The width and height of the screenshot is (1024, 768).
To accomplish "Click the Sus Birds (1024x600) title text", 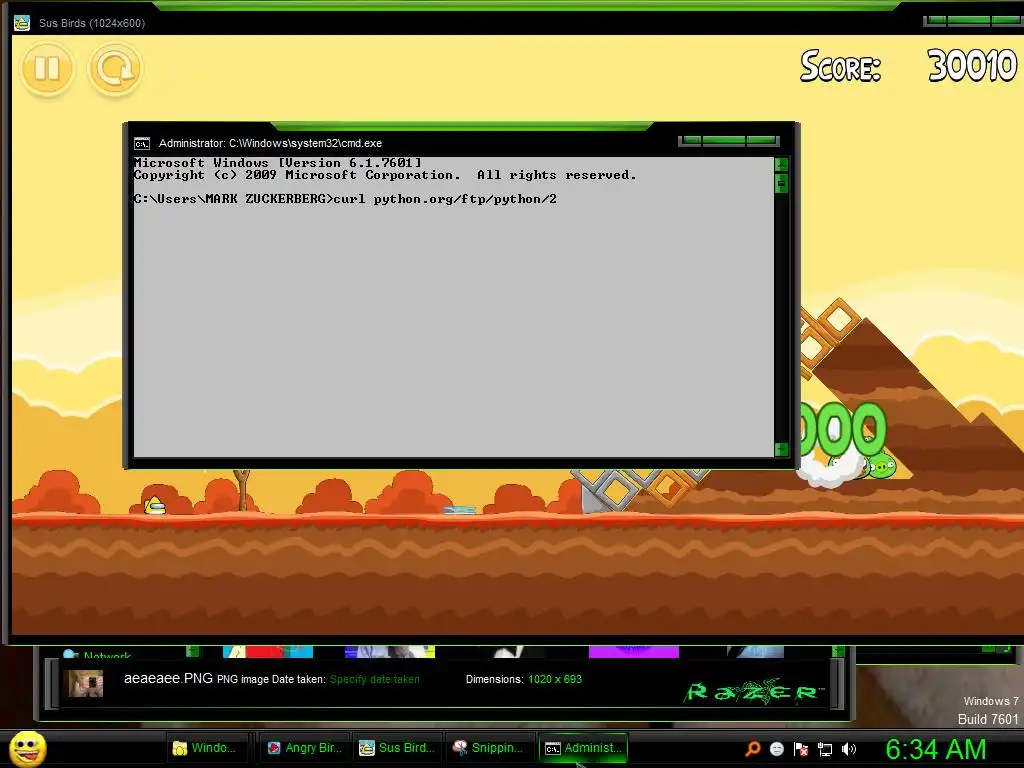I will tap(92, 23).
